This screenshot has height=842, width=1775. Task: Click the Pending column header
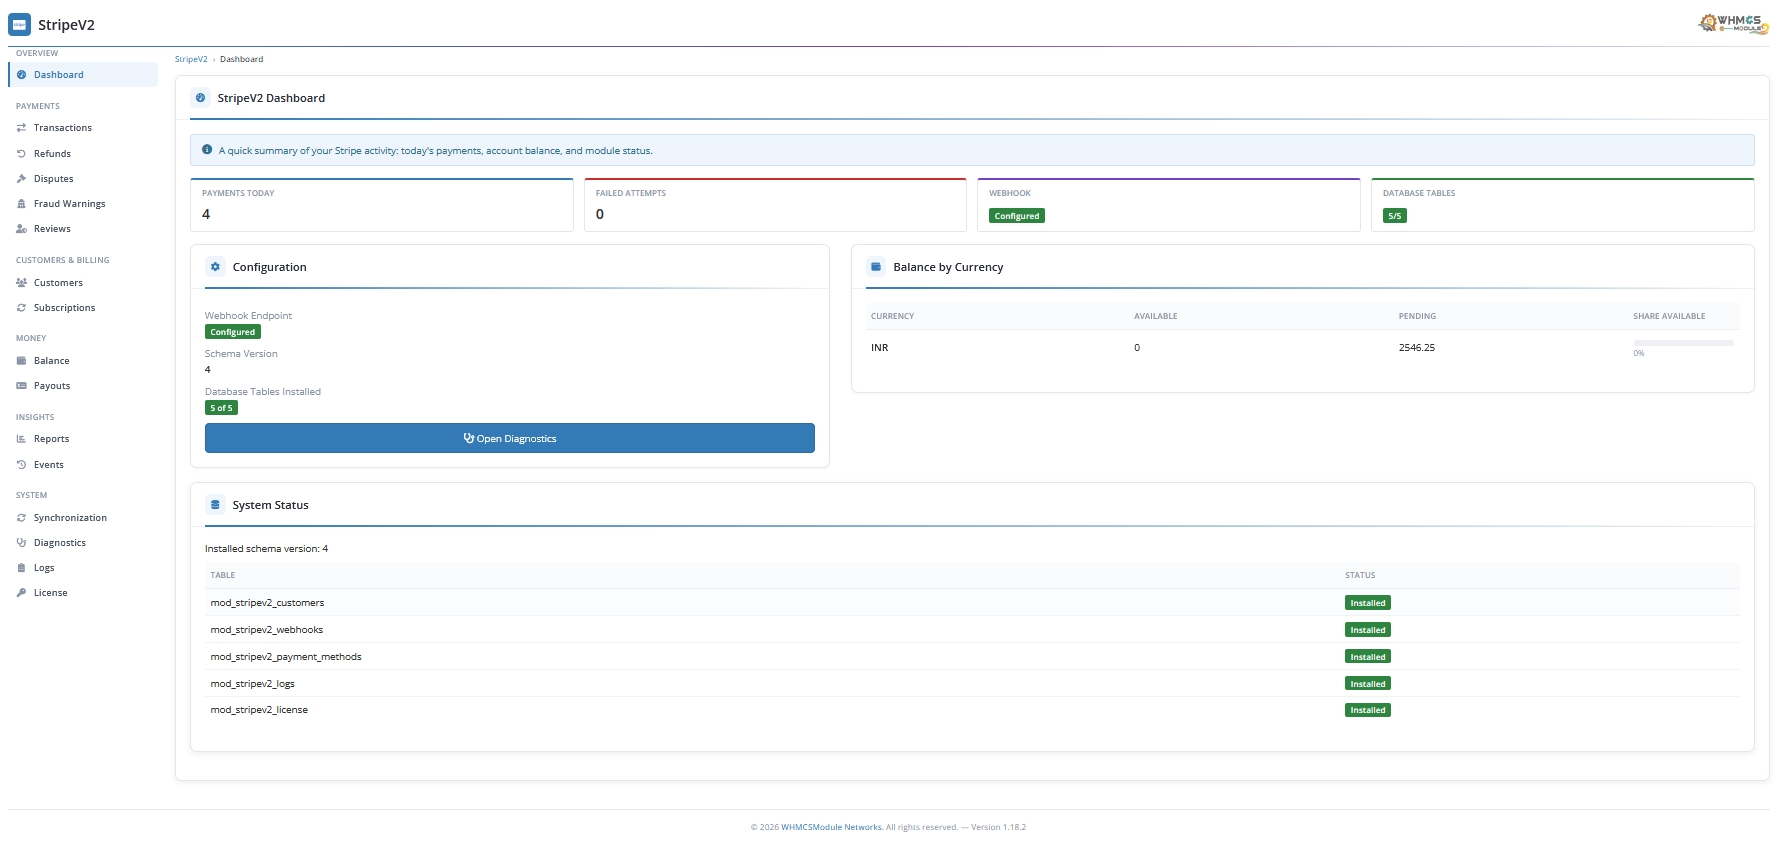1417,316
